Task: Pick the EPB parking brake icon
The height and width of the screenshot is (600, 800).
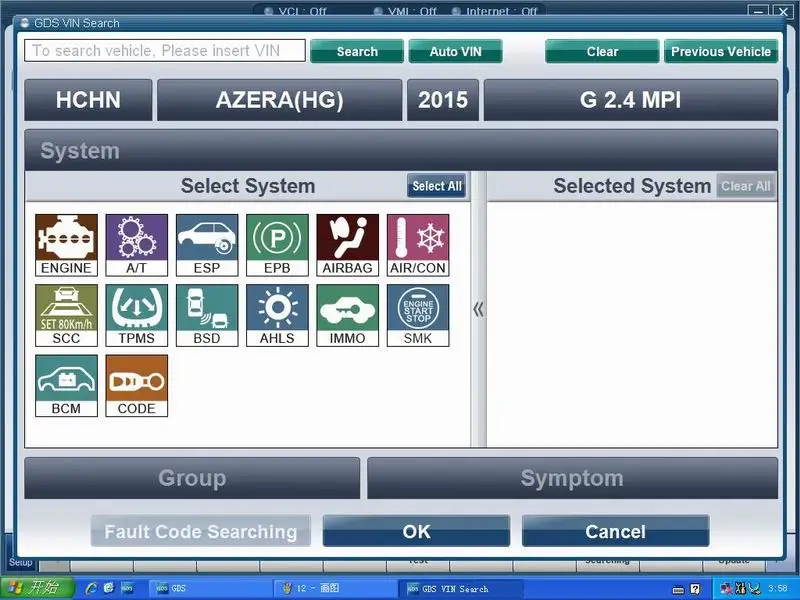Action: [x=278, y=245]
